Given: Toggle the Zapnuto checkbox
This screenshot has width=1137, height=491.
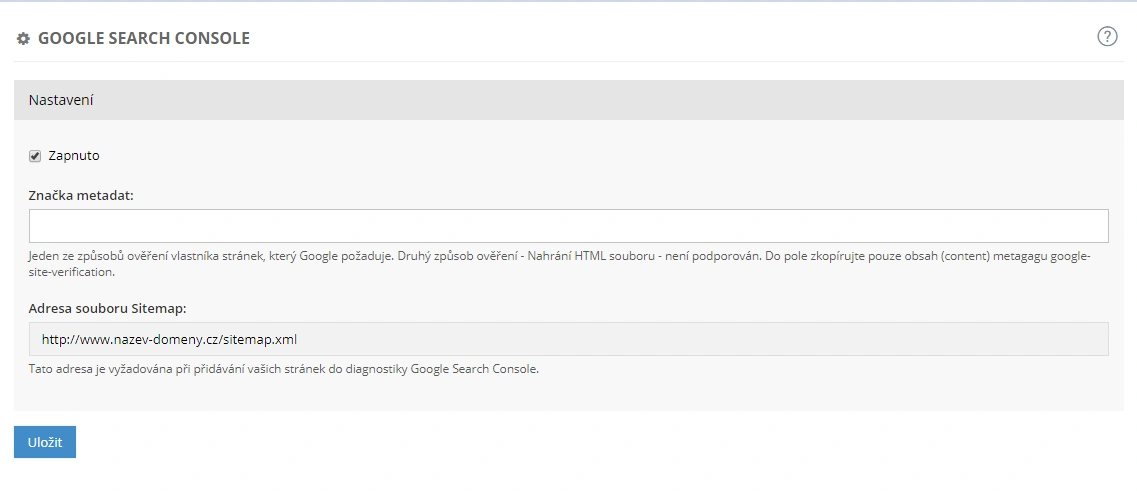Looking at the screenshot, I should 35,156.
